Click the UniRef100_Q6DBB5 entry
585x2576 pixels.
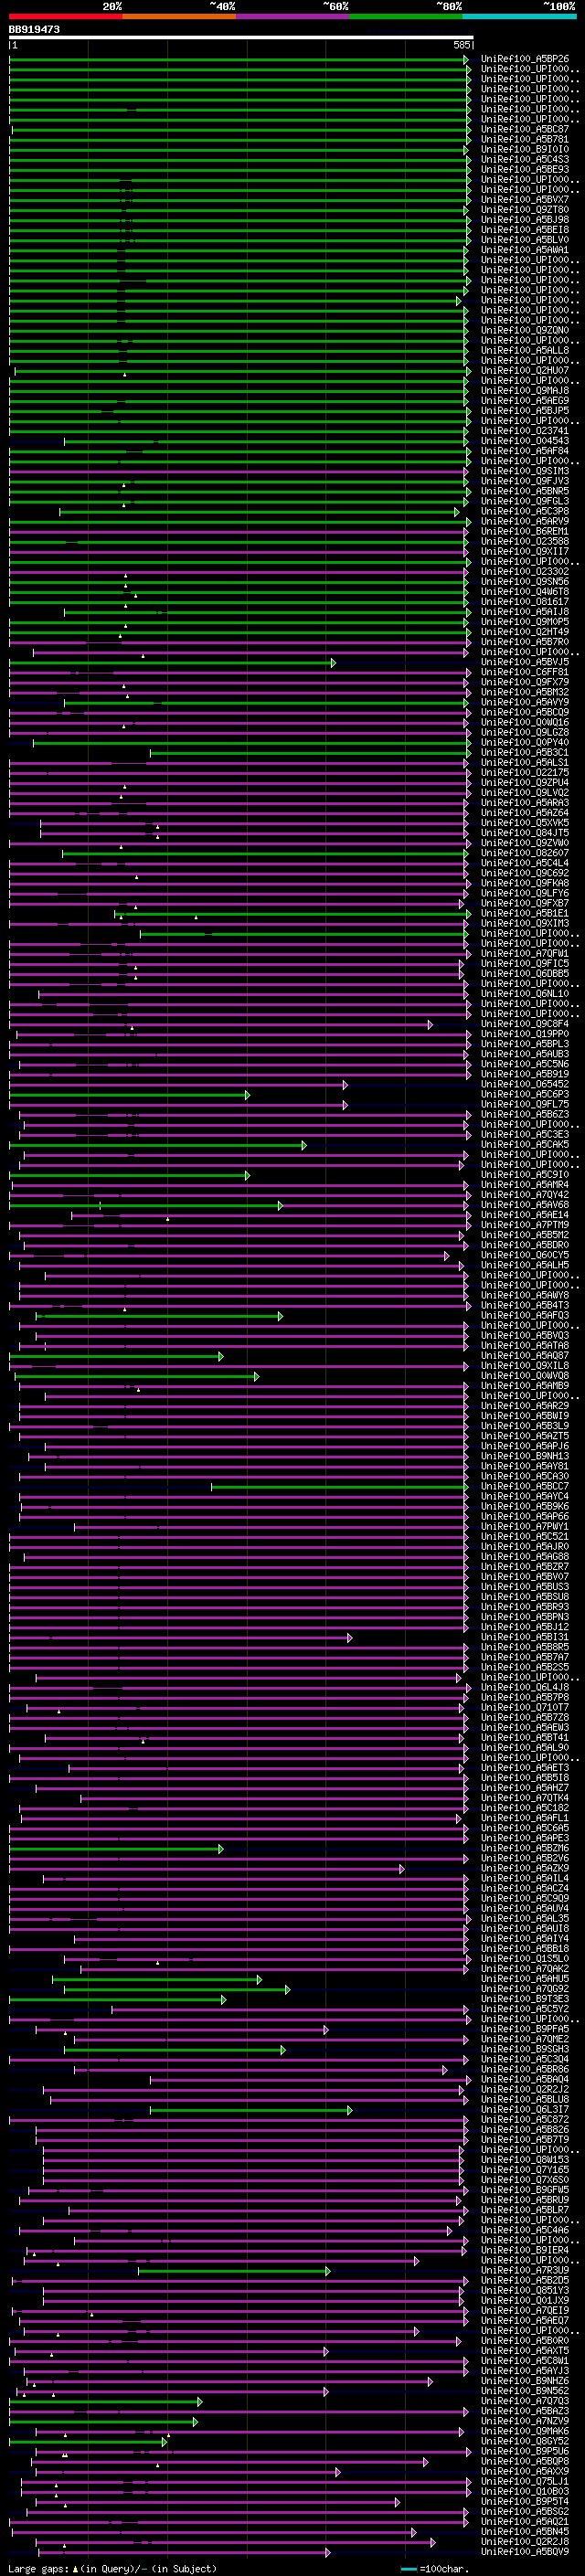pyautogui.click(x=524, y=974)
